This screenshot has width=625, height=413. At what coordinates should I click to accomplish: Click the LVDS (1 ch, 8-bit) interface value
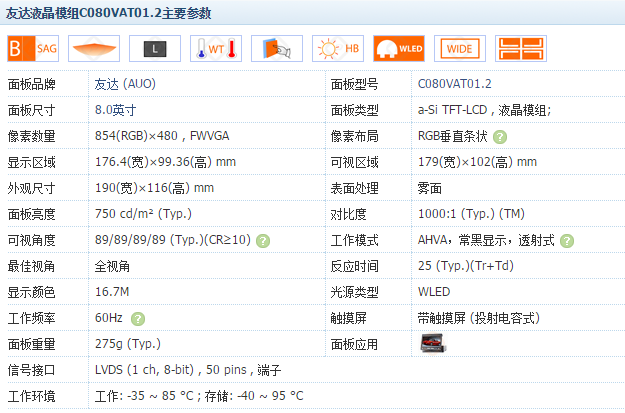[x=188, y=370]
